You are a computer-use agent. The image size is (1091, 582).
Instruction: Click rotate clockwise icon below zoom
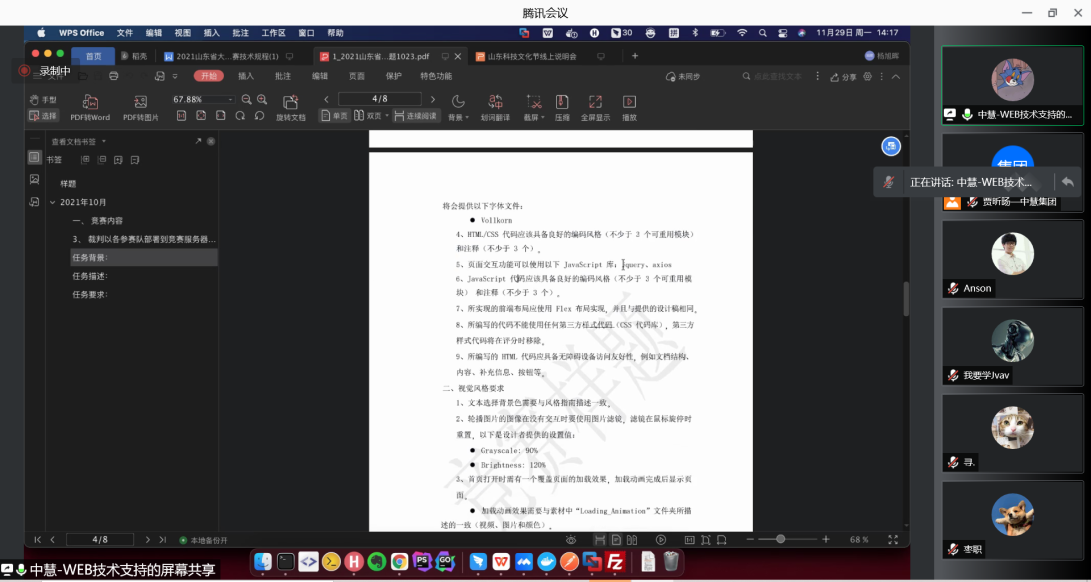240,116
